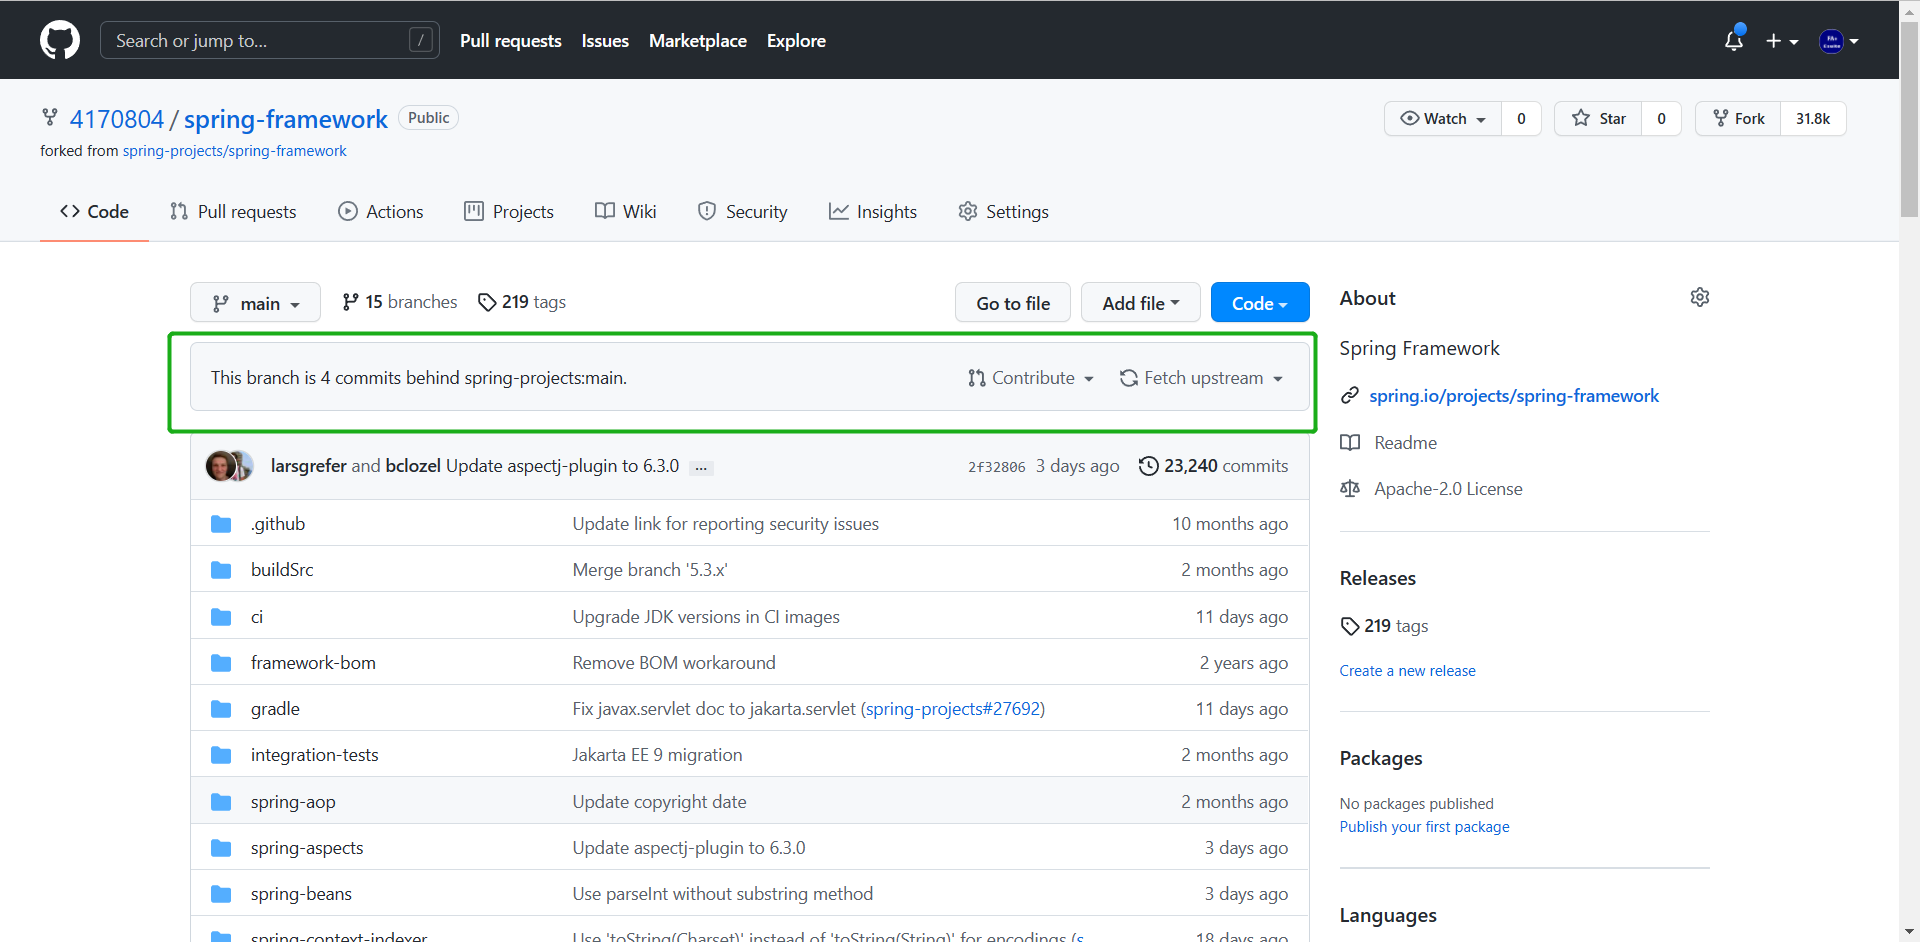Open the spring-projects/spring-framework upstream link
The width and height of the screenshot is (1920, 942).
[235, 151]
